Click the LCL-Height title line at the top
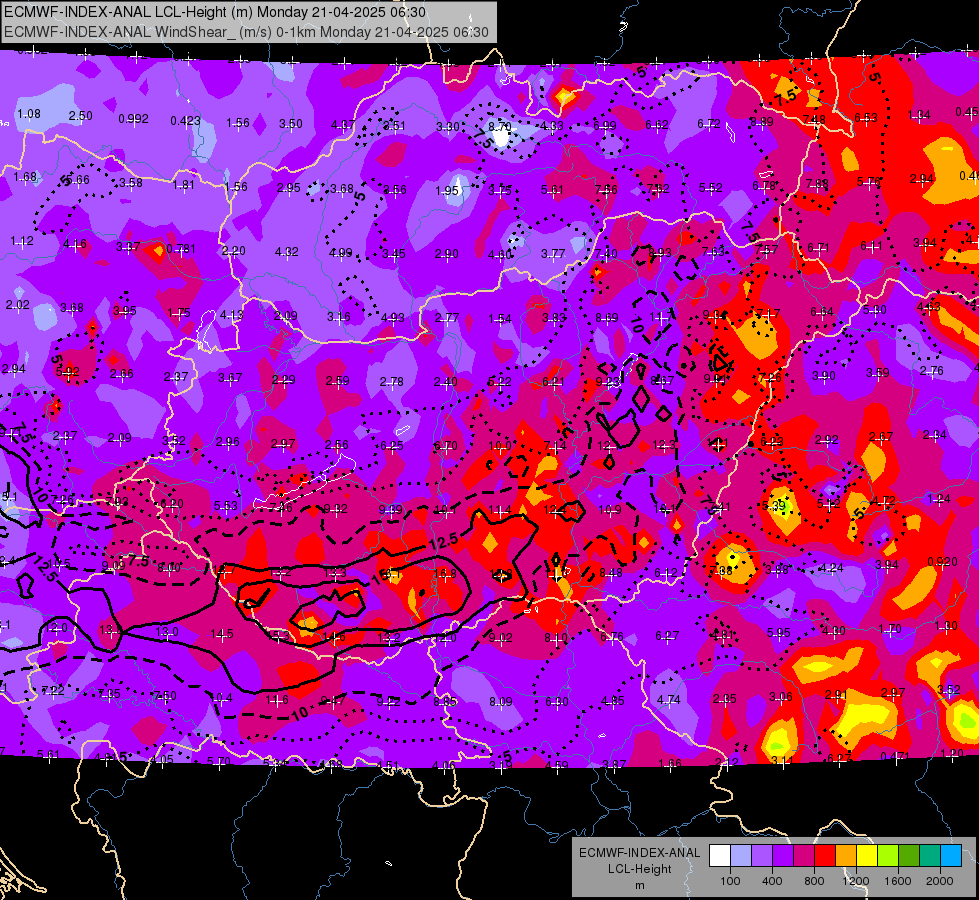The height and width of the screenshot is (900, 979). [215, 12]
